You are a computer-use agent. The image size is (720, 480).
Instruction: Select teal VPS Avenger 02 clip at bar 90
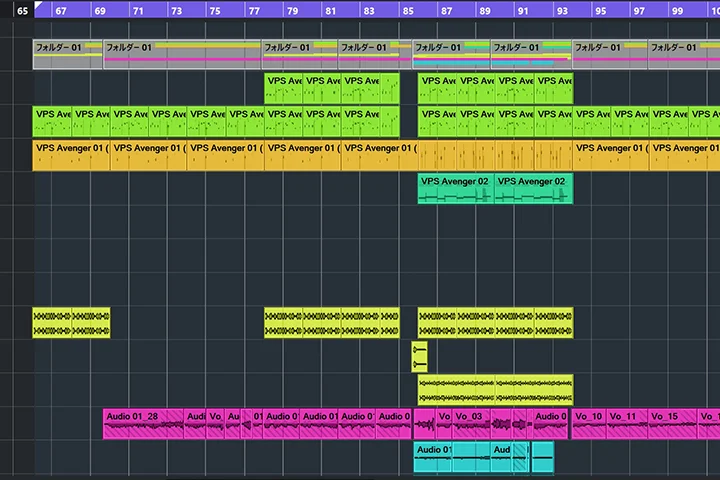(x=534, y=188)
